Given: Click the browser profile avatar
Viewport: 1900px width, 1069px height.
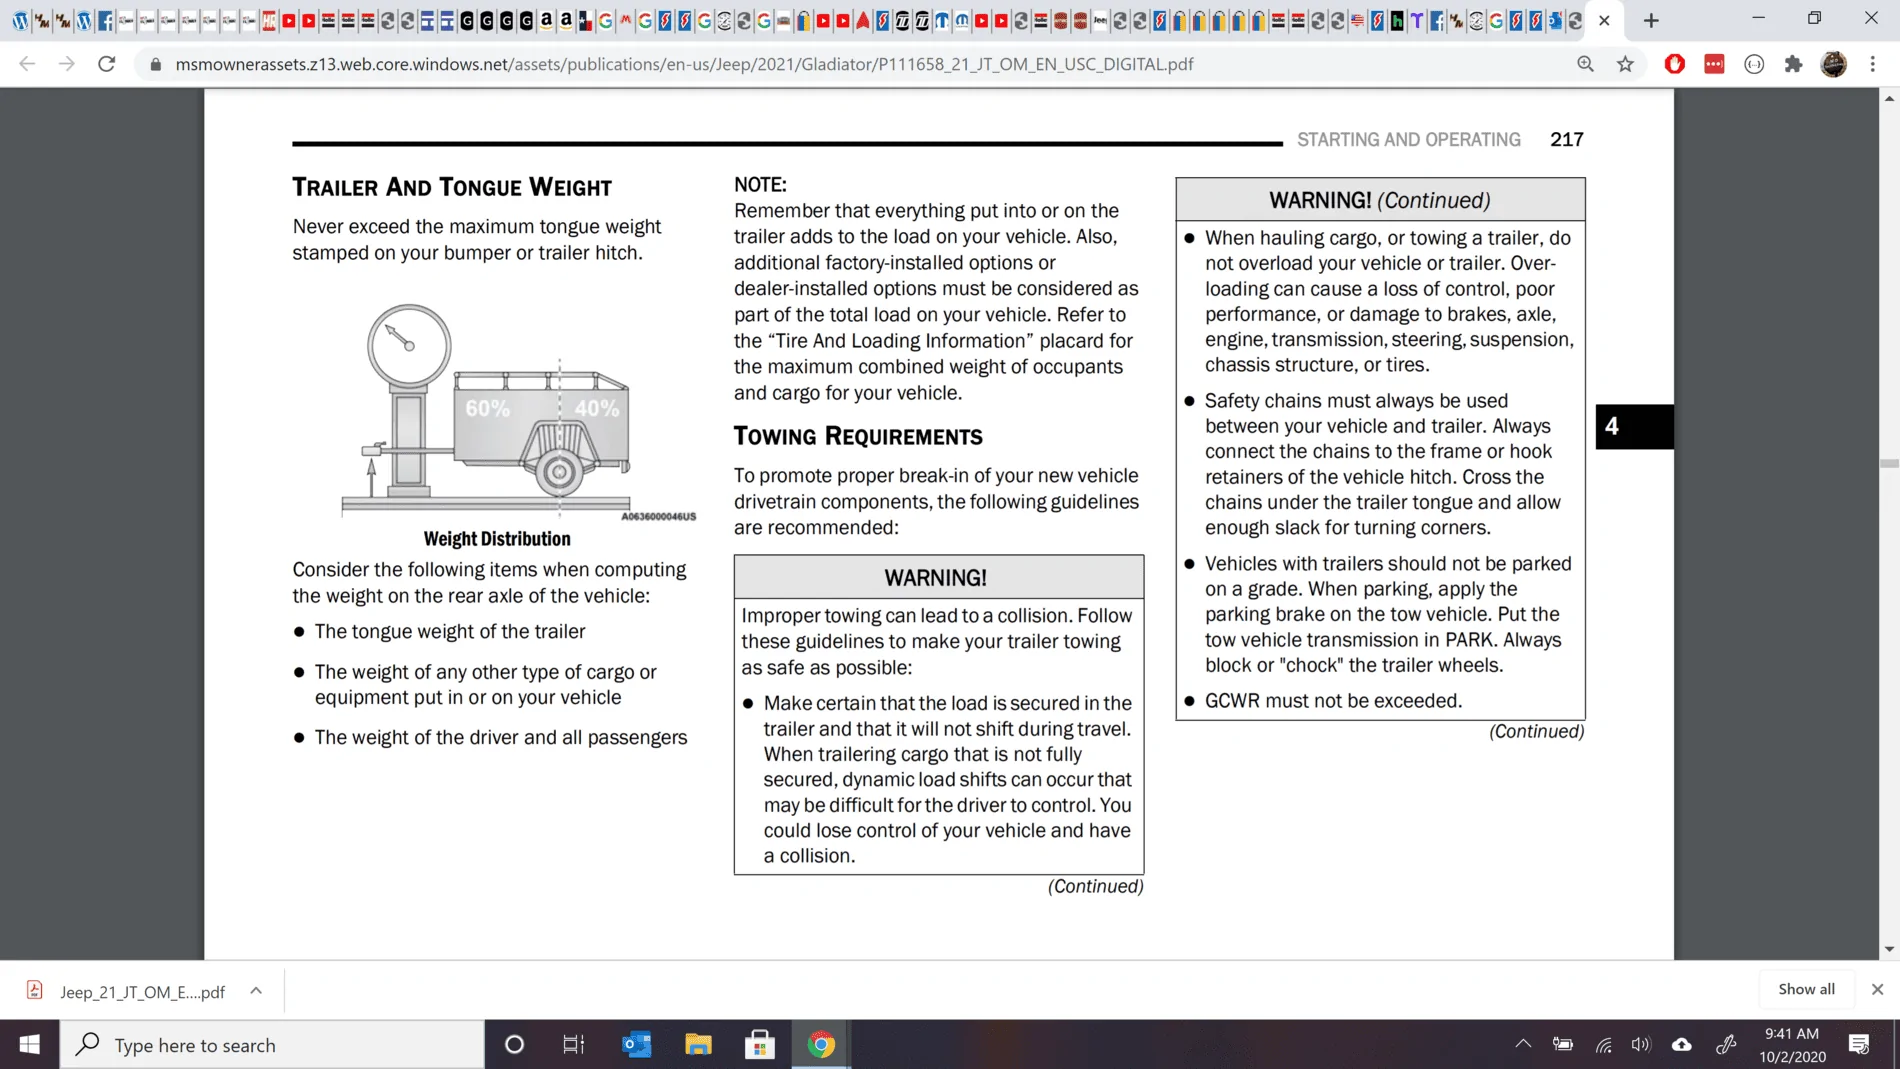Looking at the screenshot, I should [1833, 64].
